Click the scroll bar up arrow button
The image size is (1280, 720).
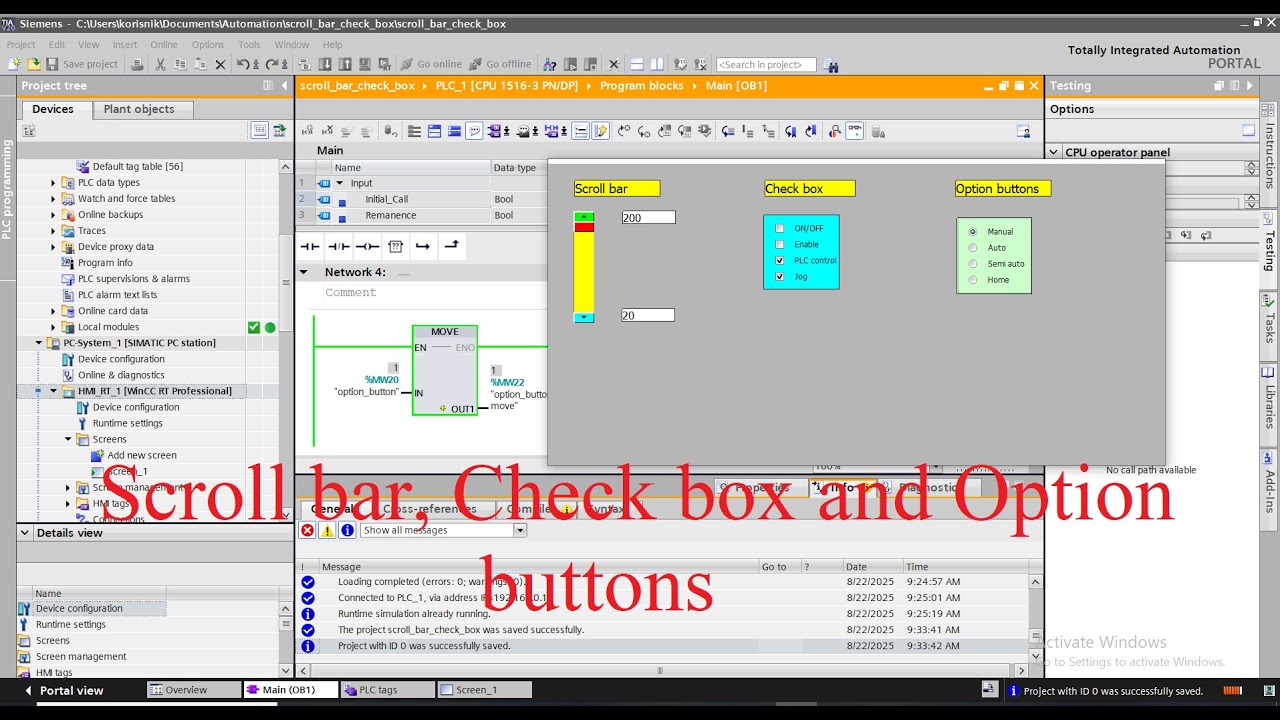pos(584,217)
